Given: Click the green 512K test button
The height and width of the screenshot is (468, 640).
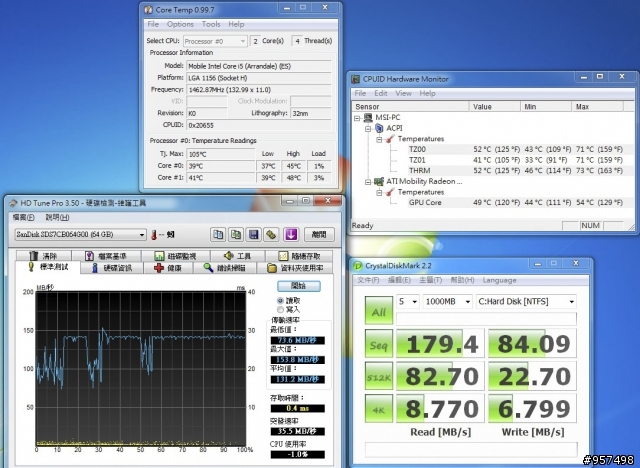Looking at the screenshot, I should (379, 377).
